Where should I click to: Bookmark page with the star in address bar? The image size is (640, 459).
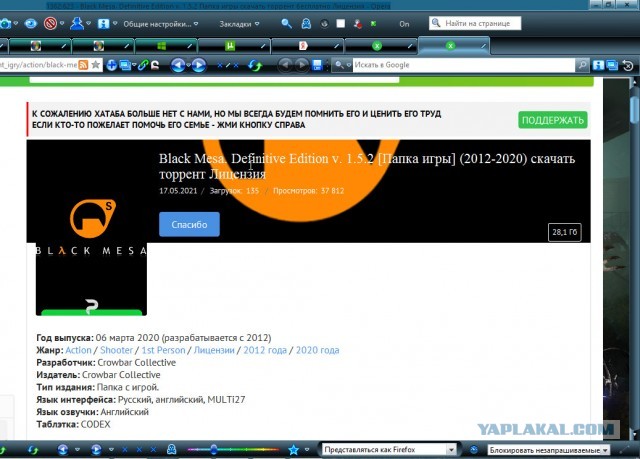(x=96, y=65)
